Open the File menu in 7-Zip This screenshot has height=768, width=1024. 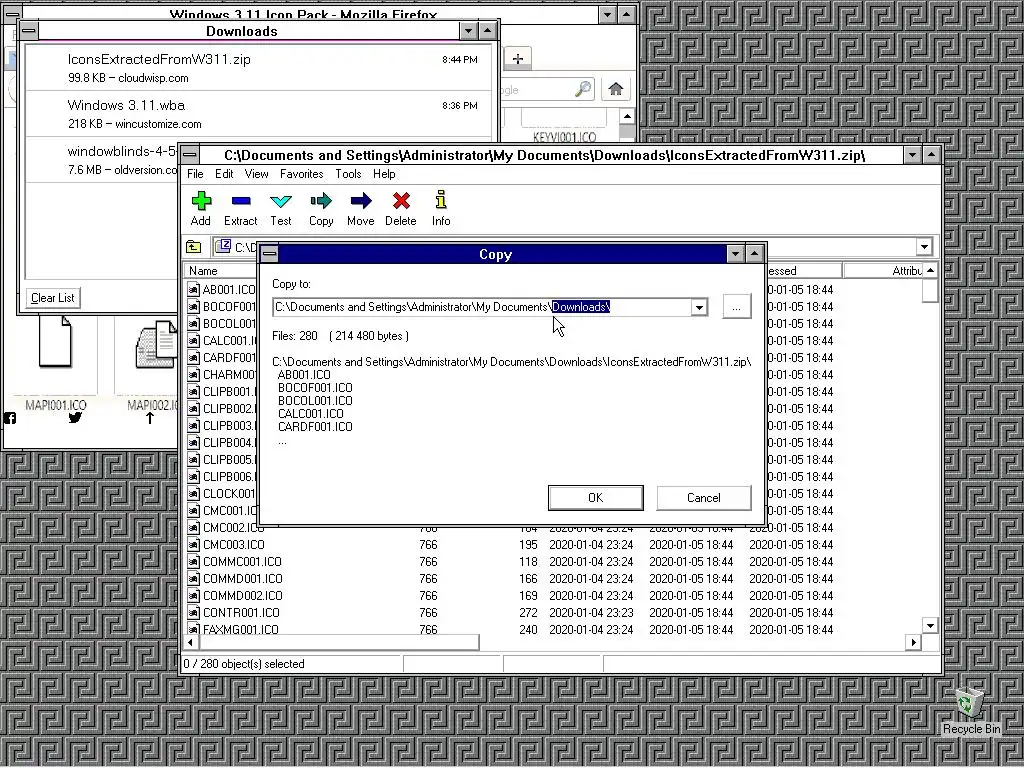pyautogui.click(x=195, y=174)
